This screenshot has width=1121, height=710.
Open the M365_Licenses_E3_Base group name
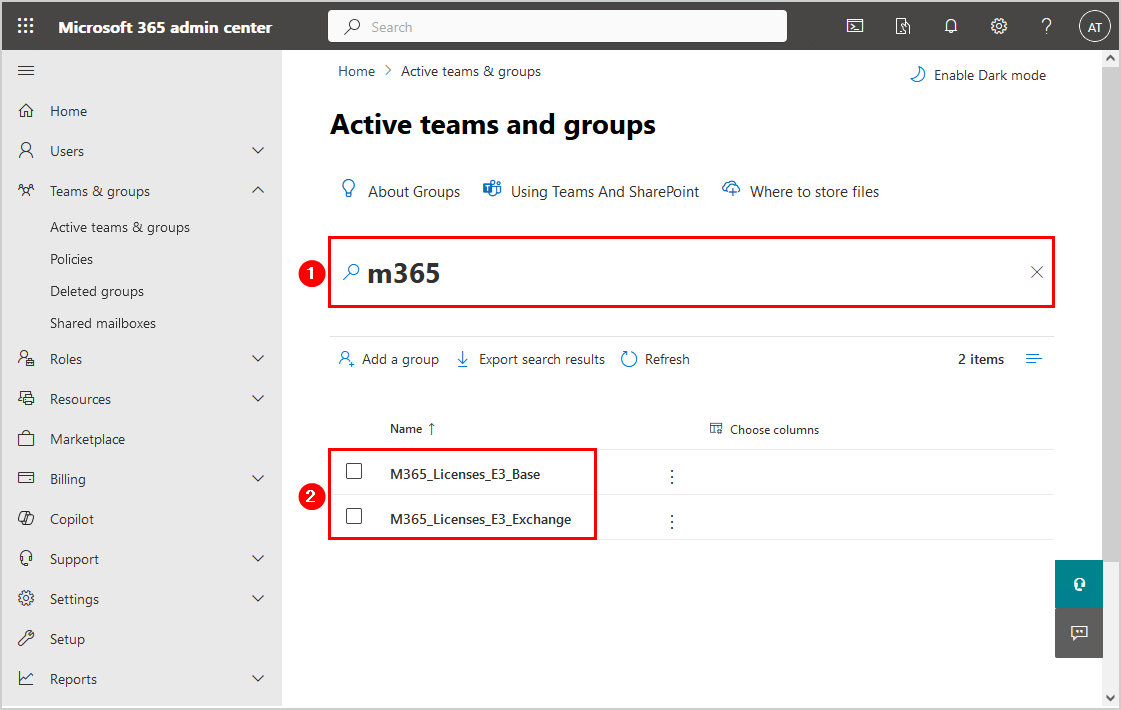click(465, 474)
